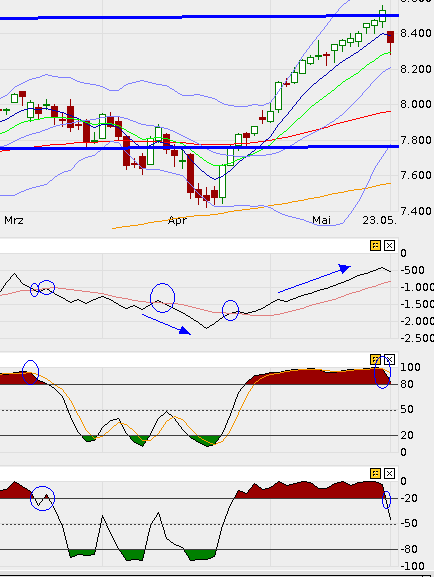Click the 80 overbought level label
This screenshot has width=434, height=577.
click(407, 384)
